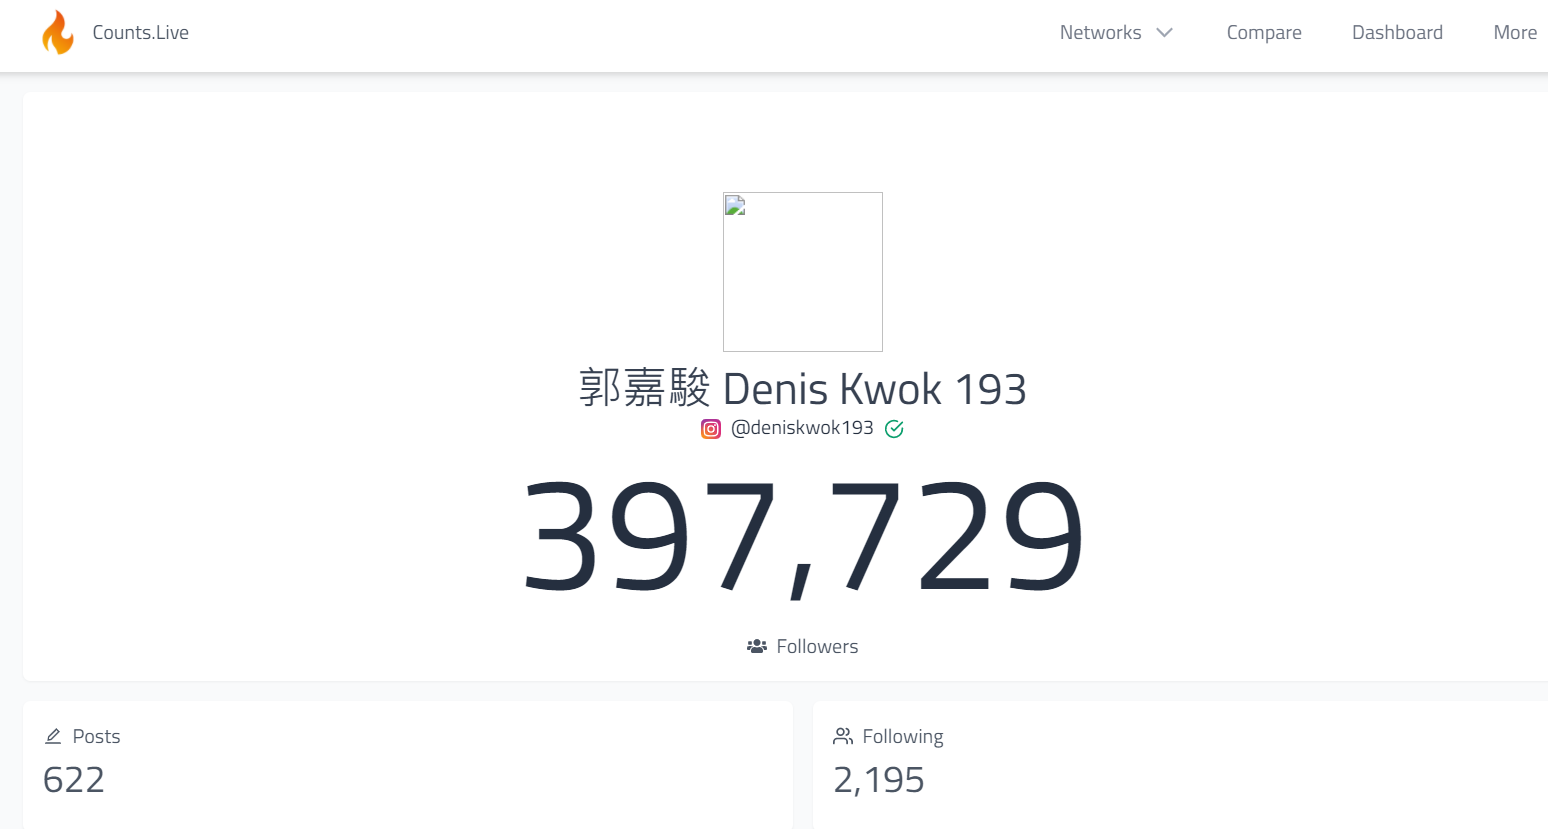Viewport: 1548px width, 829px height.
Task: Navigate to the Dashboard
Action: point(1397,32)
